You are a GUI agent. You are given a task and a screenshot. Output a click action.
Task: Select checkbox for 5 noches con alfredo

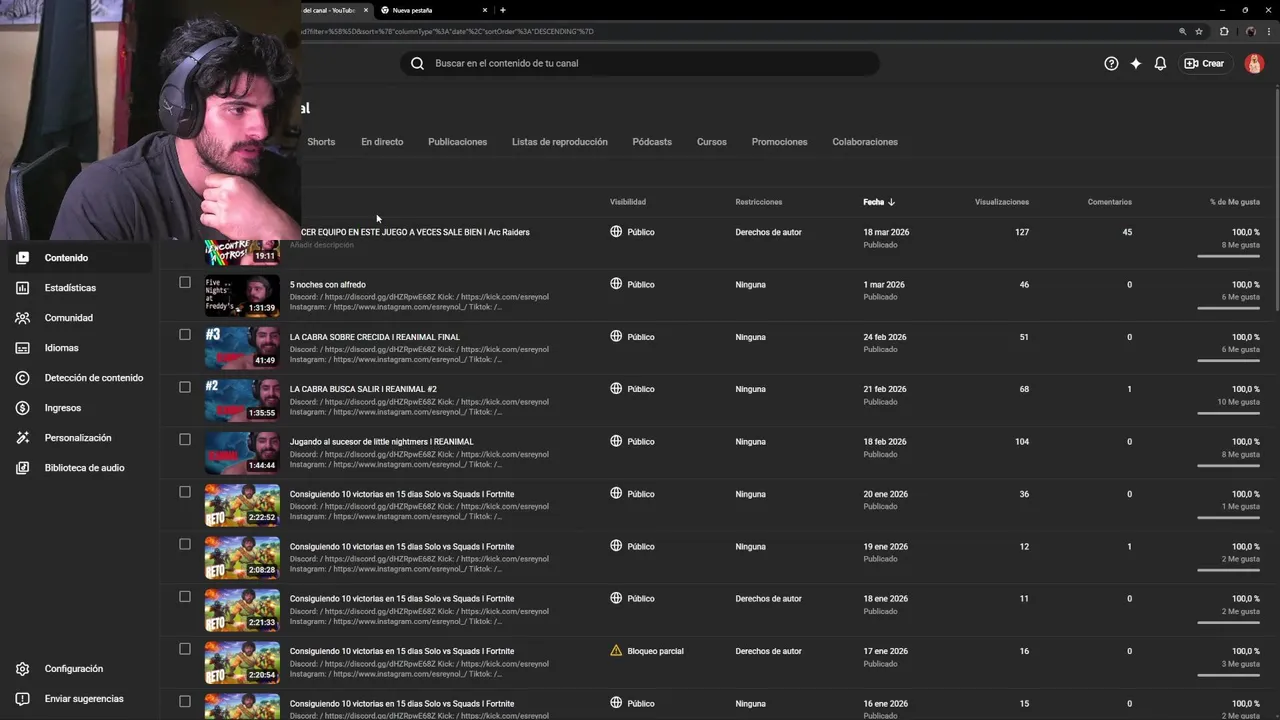pos(185,282)
